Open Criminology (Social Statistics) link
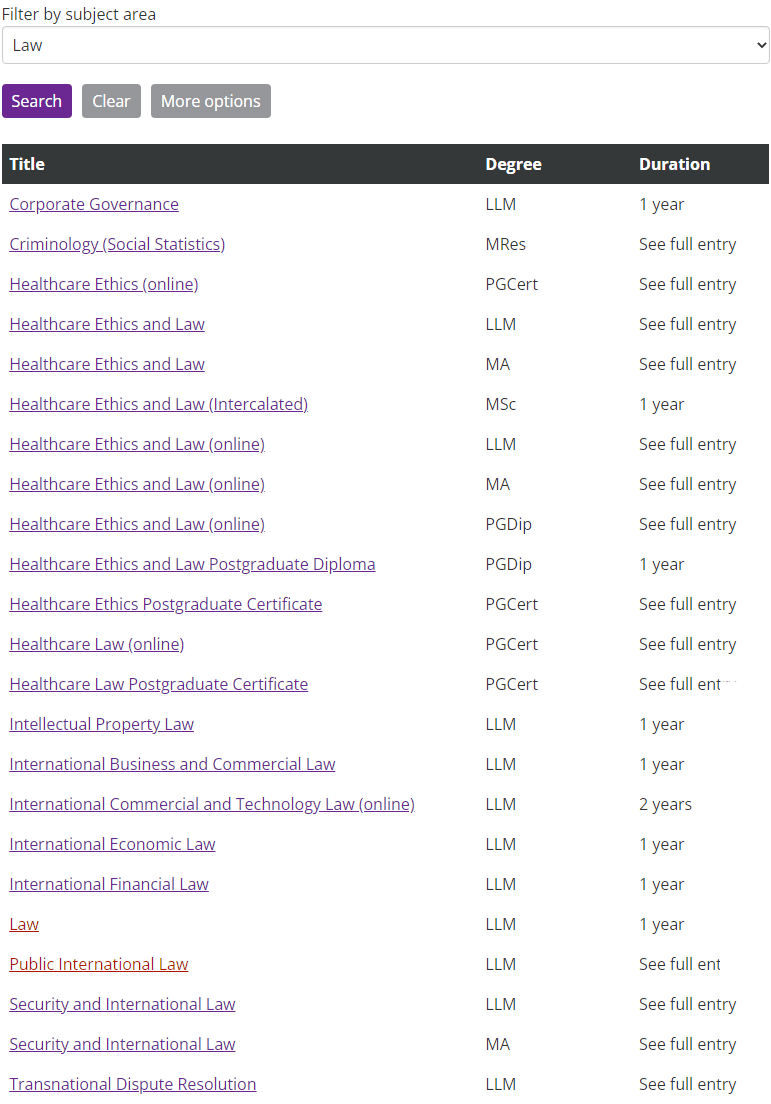The height and width of the screenshot is (1104, 771). point(117,244)
